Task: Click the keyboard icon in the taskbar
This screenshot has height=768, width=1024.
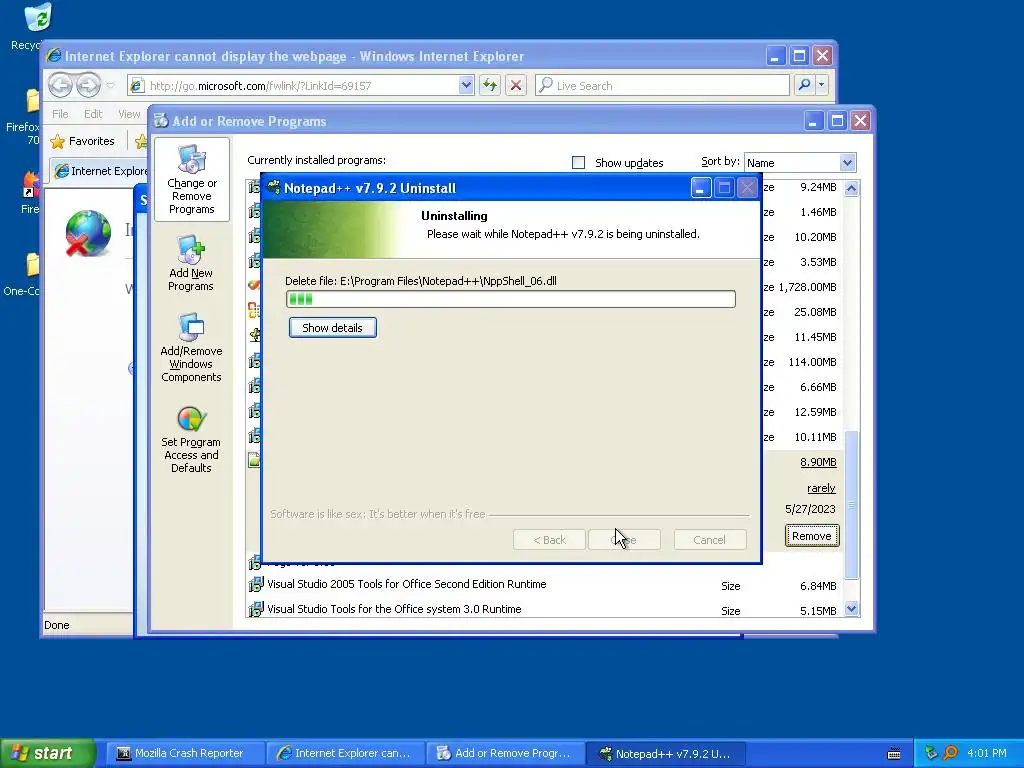Action: 894,754
